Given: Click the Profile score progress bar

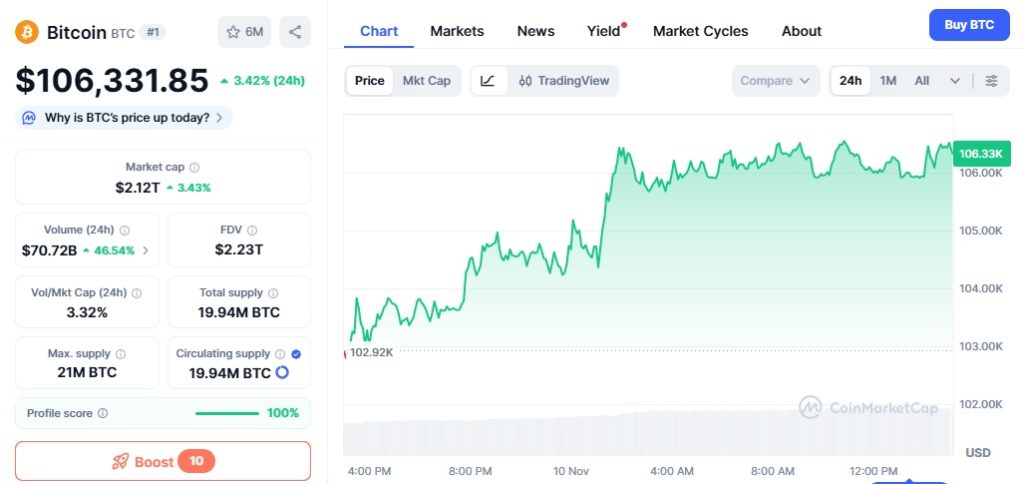Looking at the screenshot, I should pyautogui.click(x=227, y=413).
